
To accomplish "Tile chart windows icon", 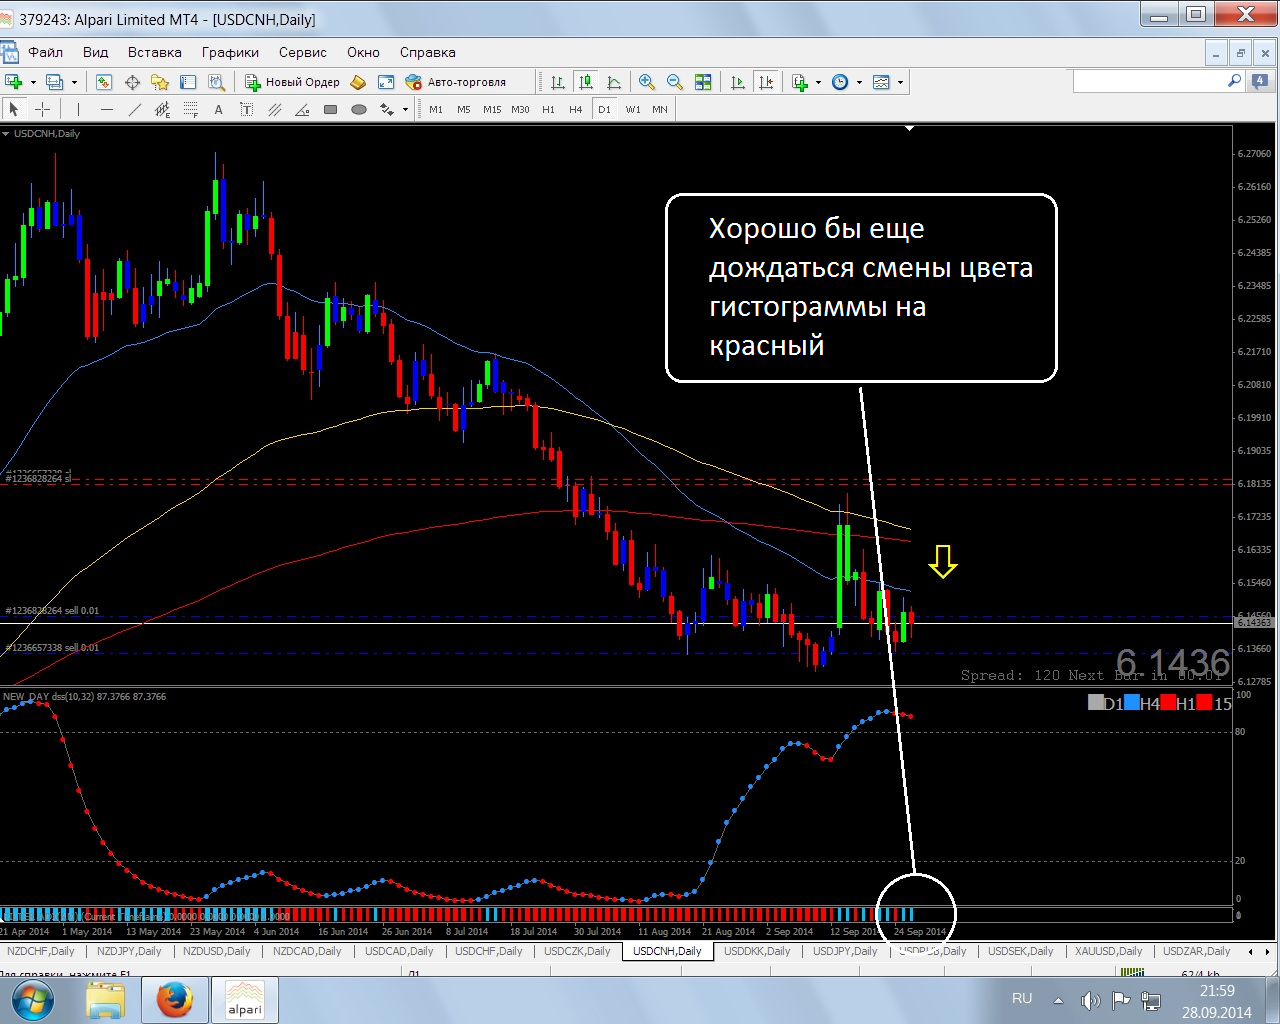I will pos(703,82).
